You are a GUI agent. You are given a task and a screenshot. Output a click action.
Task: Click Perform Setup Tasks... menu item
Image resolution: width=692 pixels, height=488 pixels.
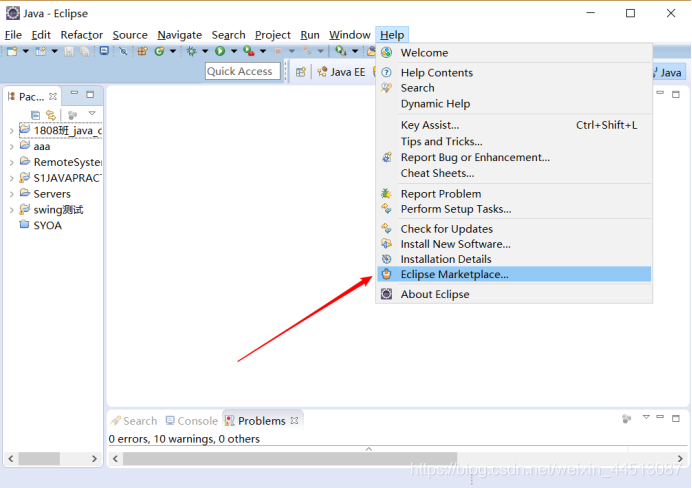[514, 209]
